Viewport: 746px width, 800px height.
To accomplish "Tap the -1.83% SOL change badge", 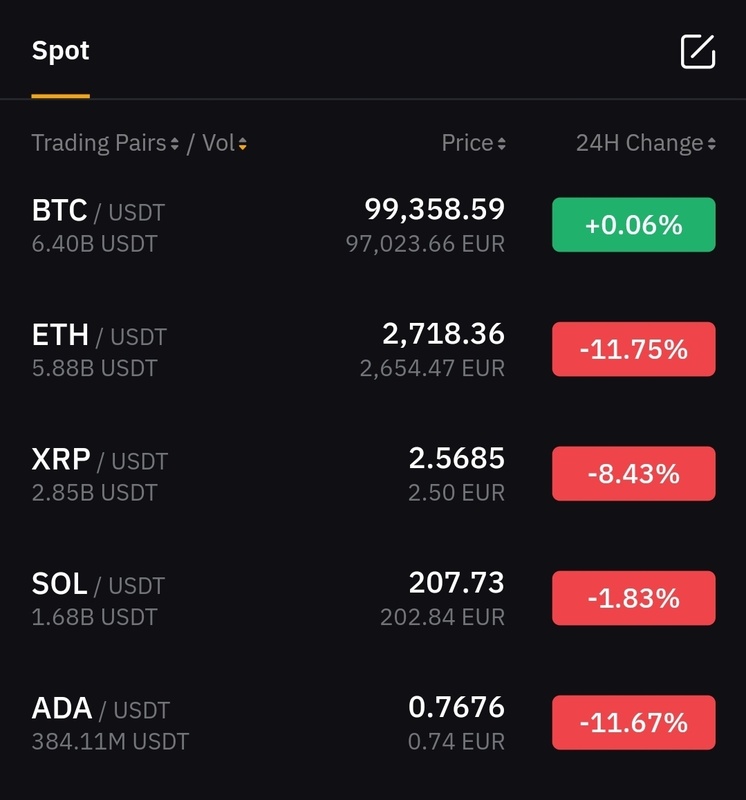I will pos(633,598).
